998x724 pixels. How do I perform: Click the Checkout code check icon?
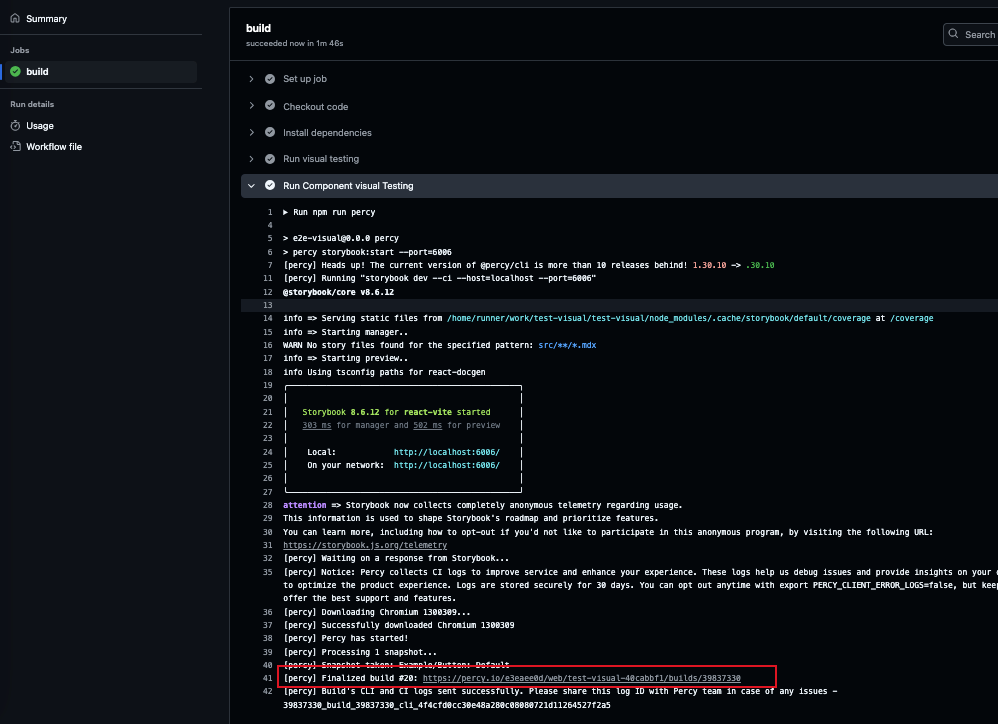270,106
